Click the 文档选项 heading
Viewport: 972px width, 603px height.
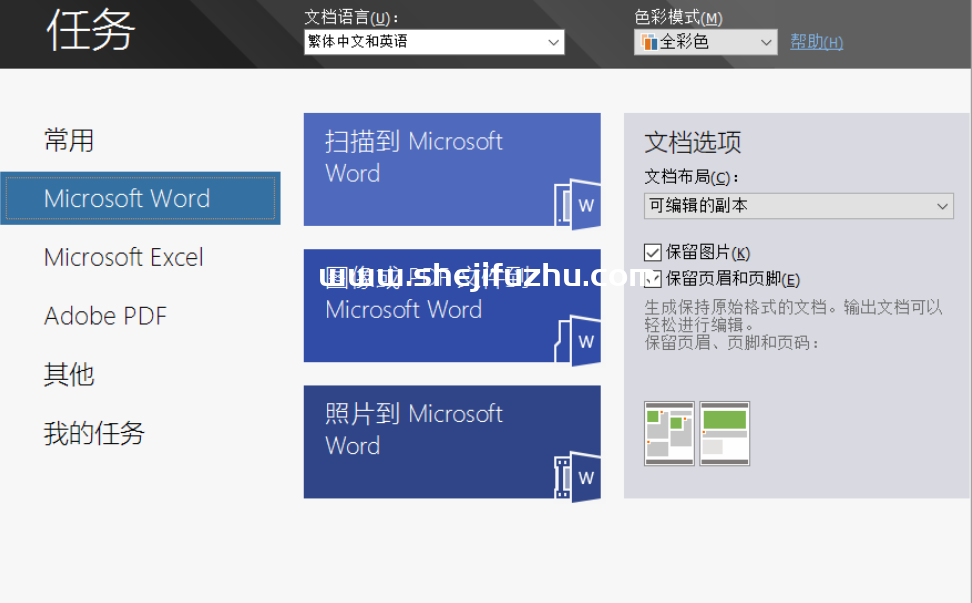point(692,143)
